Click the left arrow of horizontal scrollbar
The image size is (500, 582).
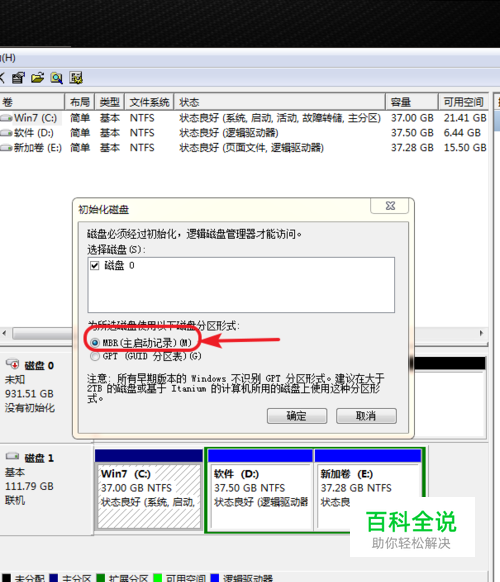pyautogui.click(x=4, y=333)
